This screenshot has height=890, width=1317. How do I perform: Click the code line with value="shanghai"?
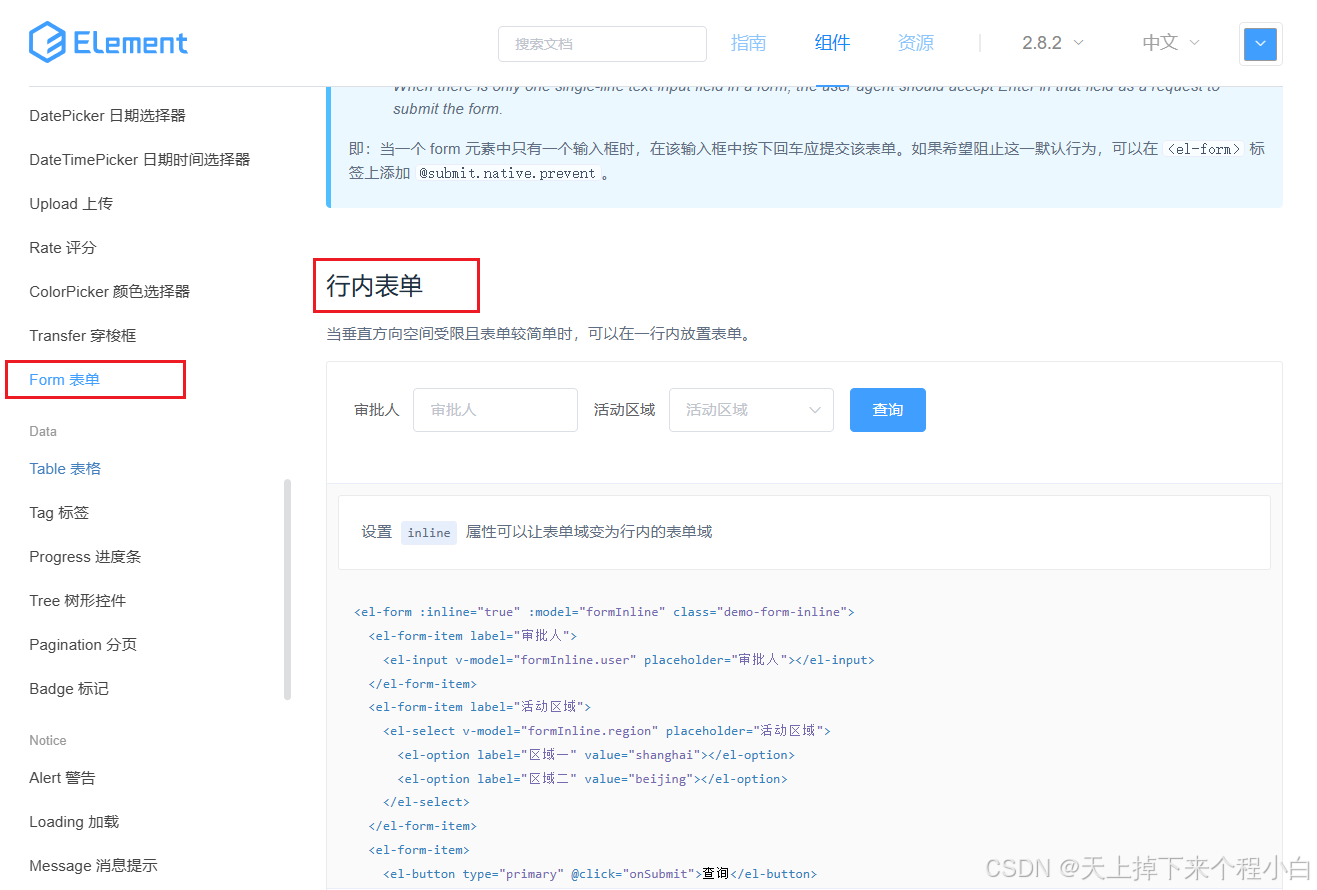pyautogui.click(x=596, y=755)
